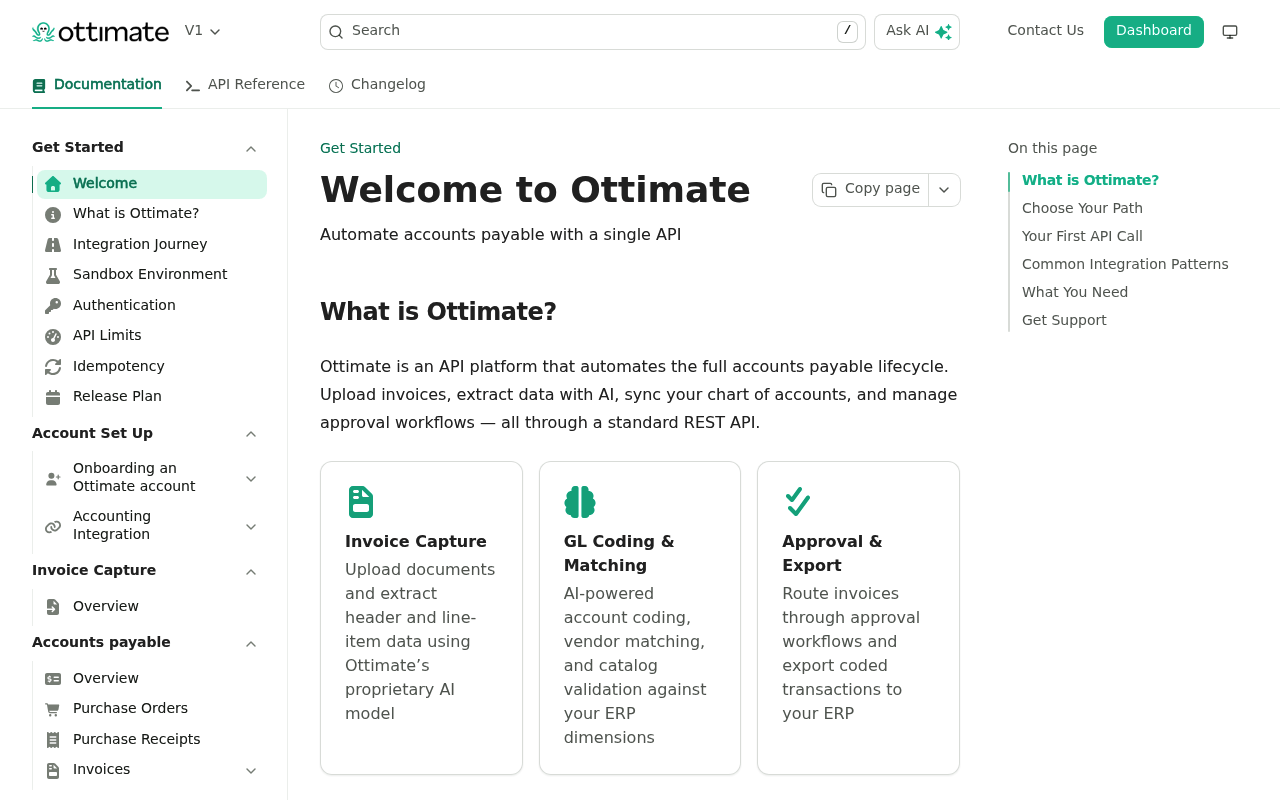Open the Authentication page

pyautogui.click(x=152, y=306)
